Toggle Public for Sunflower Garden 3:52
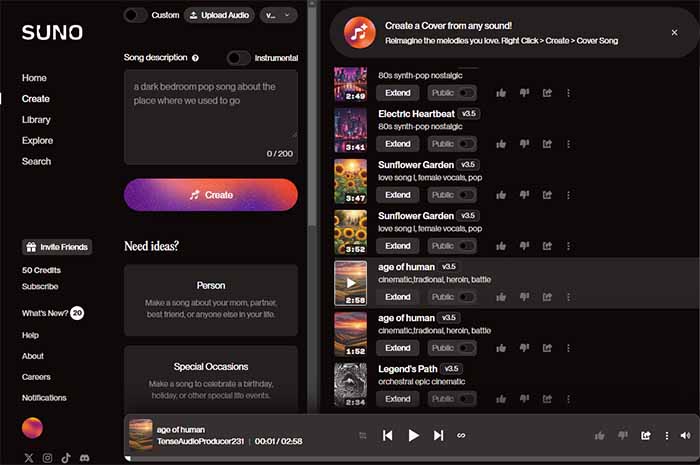This screenshot has width=700, height=465. click(452, 246)
